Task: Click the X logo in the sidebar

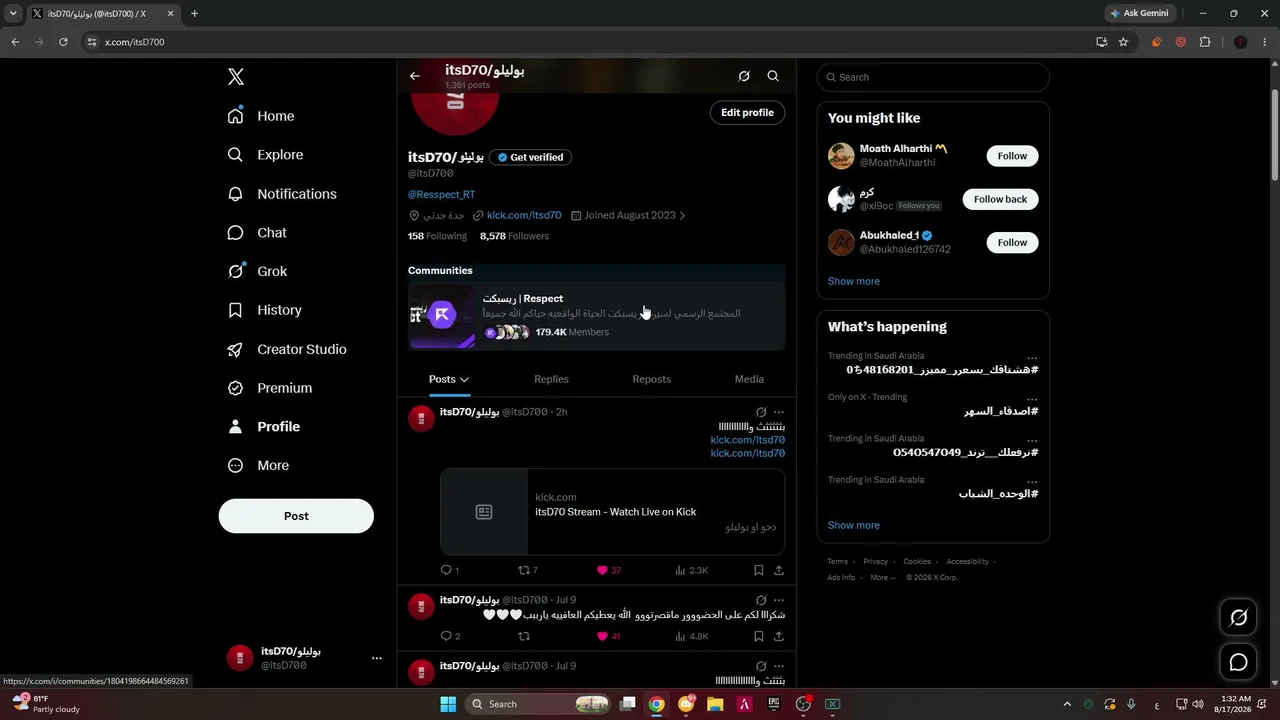Action: (x=235, y=77)
